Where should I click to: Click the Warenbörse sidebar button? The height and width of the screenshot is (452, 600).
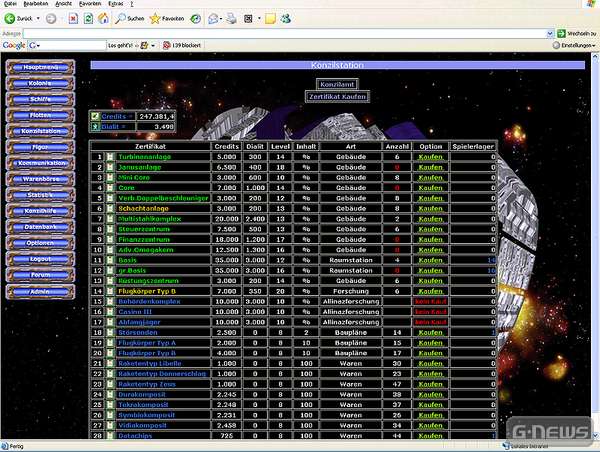41,178
